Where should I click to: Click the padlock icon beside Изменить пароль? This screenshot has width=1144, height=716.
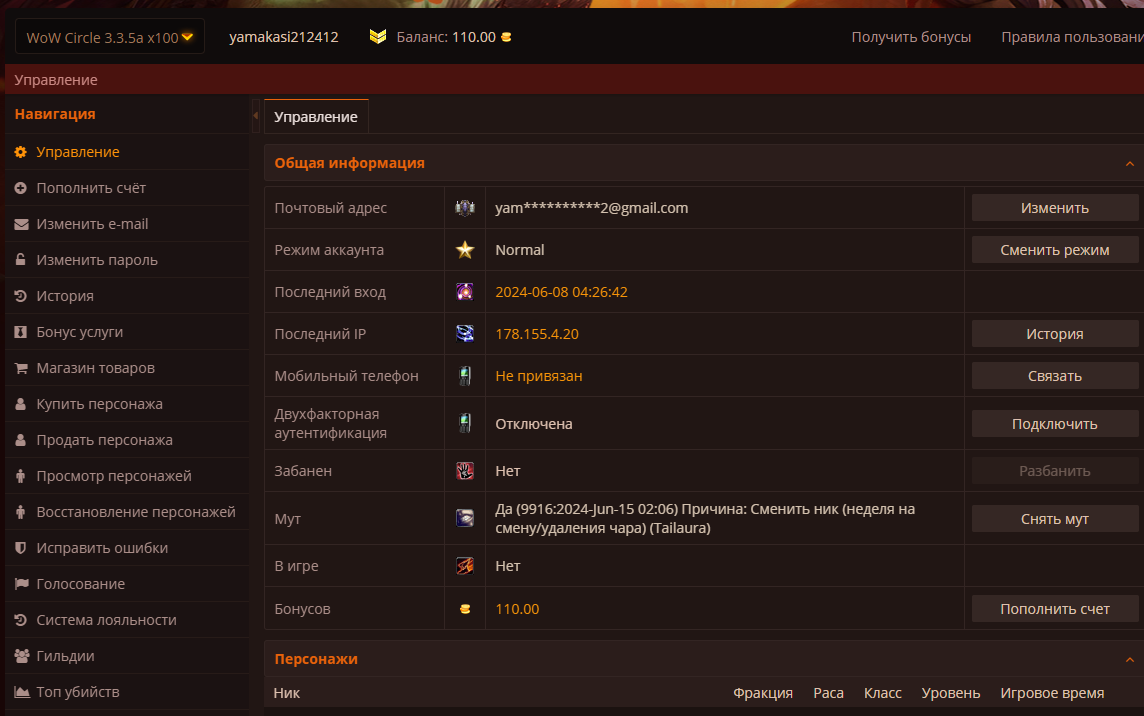coord(20,259)
